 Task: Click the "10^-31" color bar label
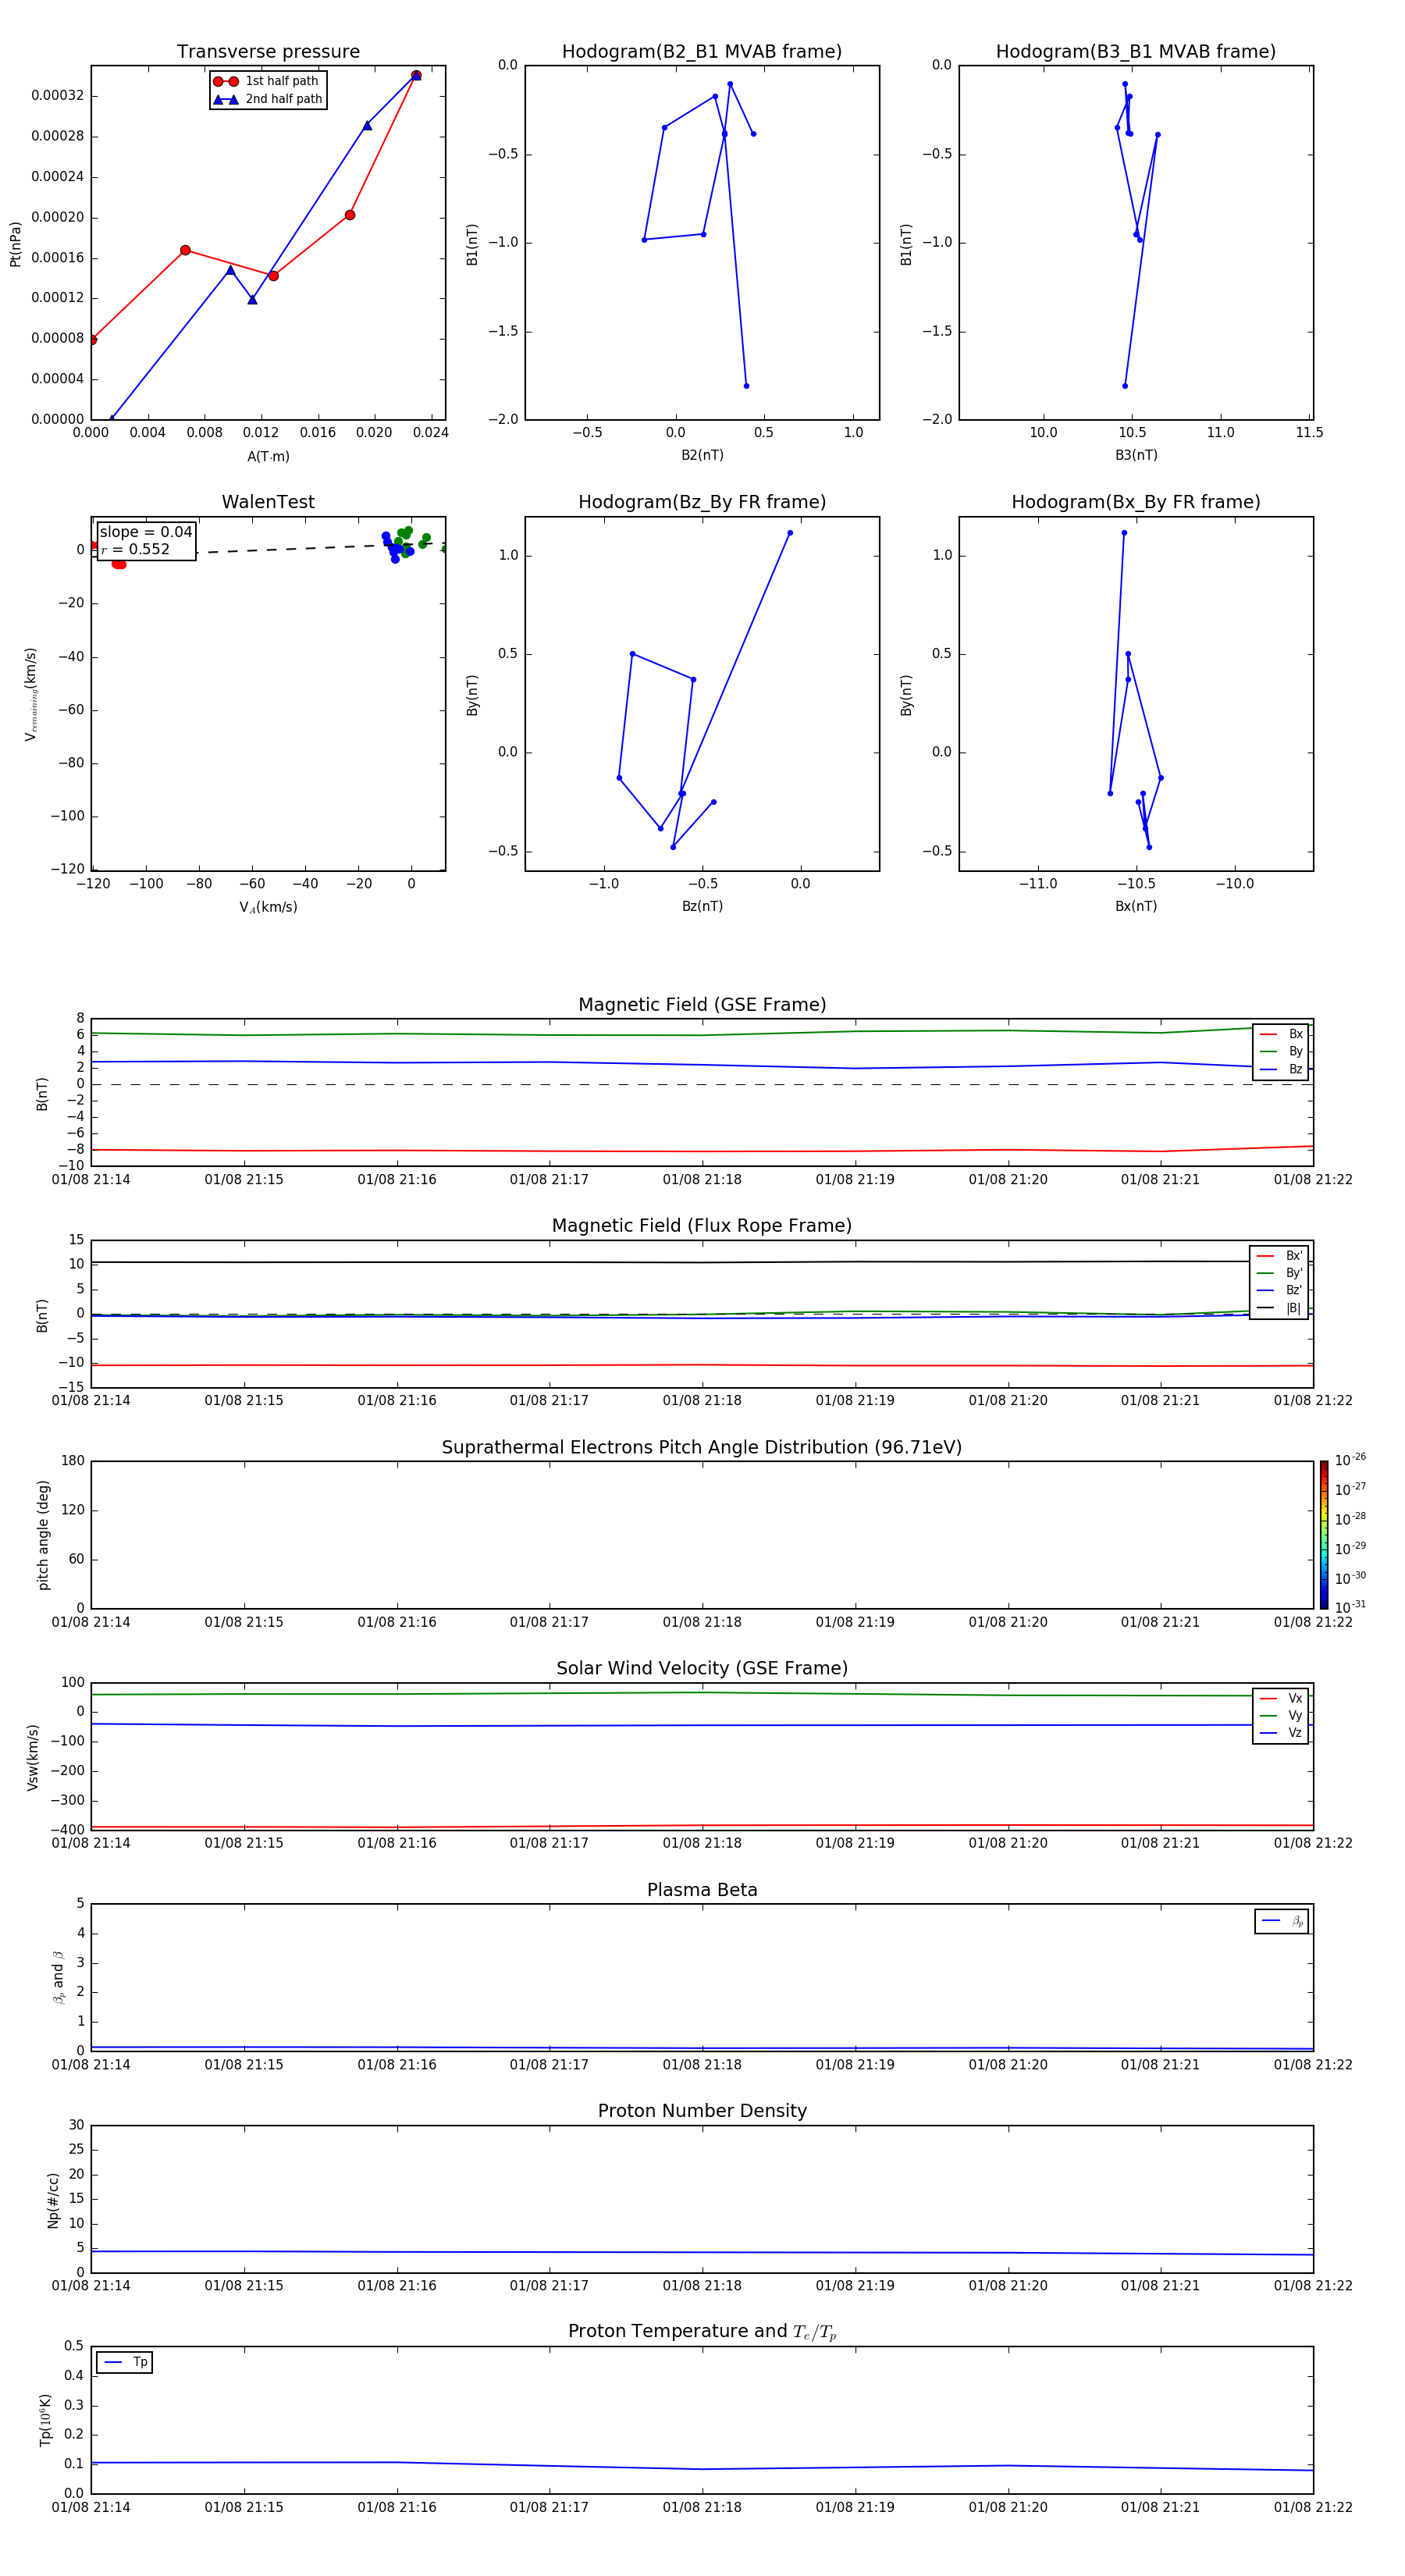coord(1350,1607)
